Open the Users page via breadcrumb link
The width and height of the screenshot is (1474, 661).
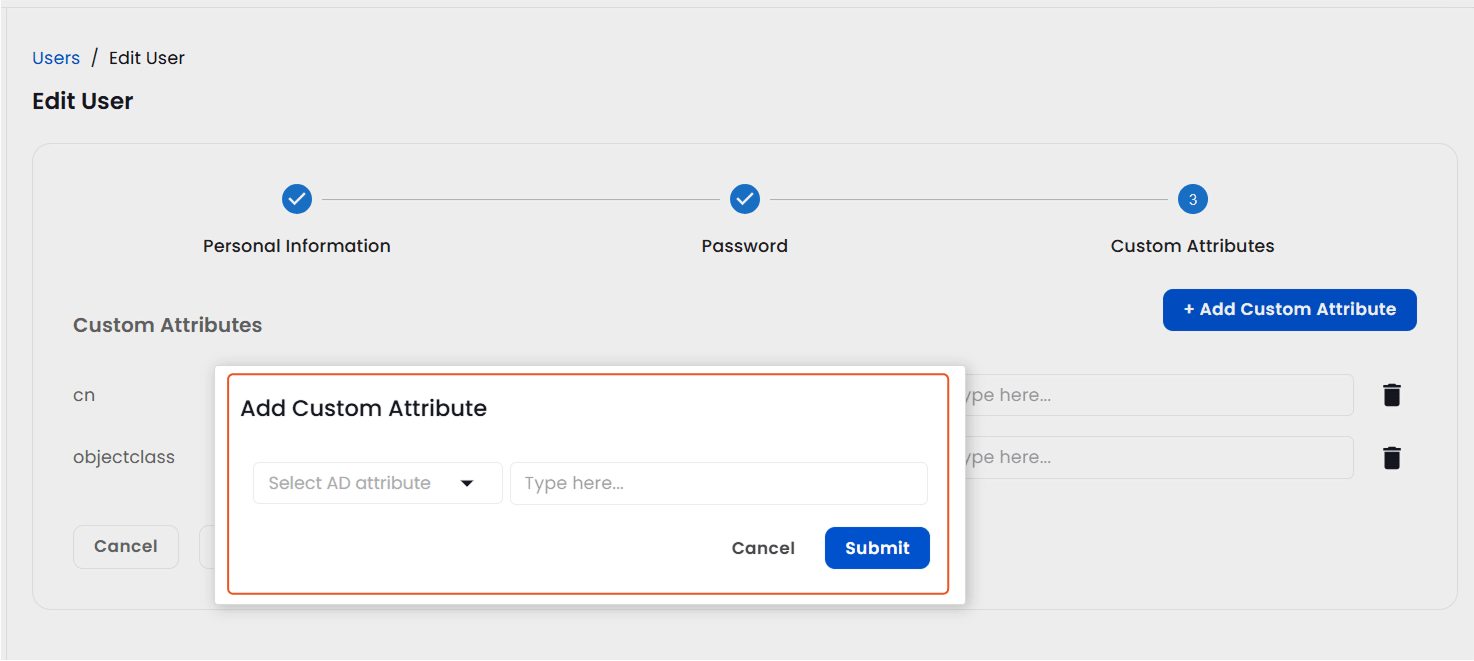(x=56, y=57)
